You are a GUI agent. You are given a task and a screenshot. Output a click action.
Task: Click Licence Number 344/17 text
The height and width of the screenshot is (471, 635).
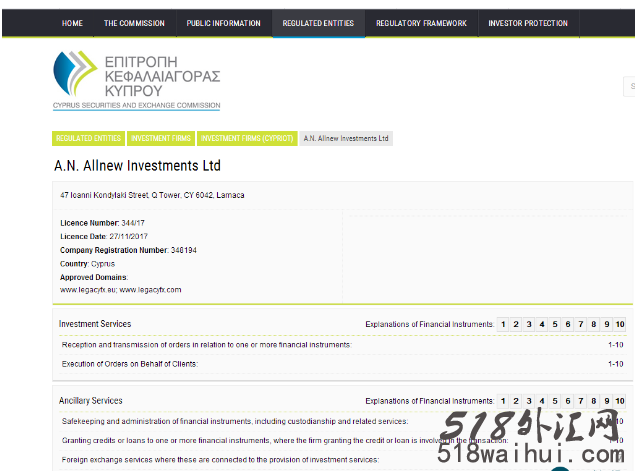(102, 223)
